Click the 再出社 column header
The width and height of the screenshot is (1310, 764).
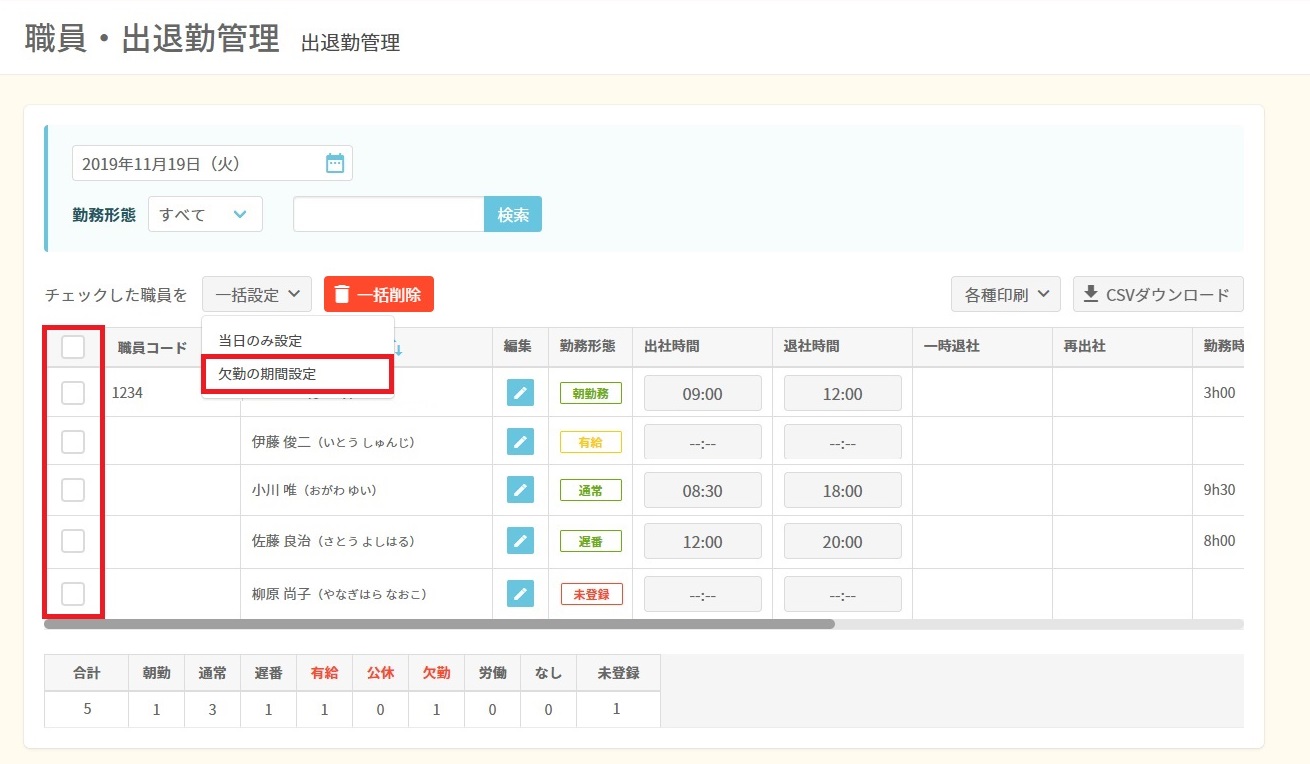click(1085, 346)
